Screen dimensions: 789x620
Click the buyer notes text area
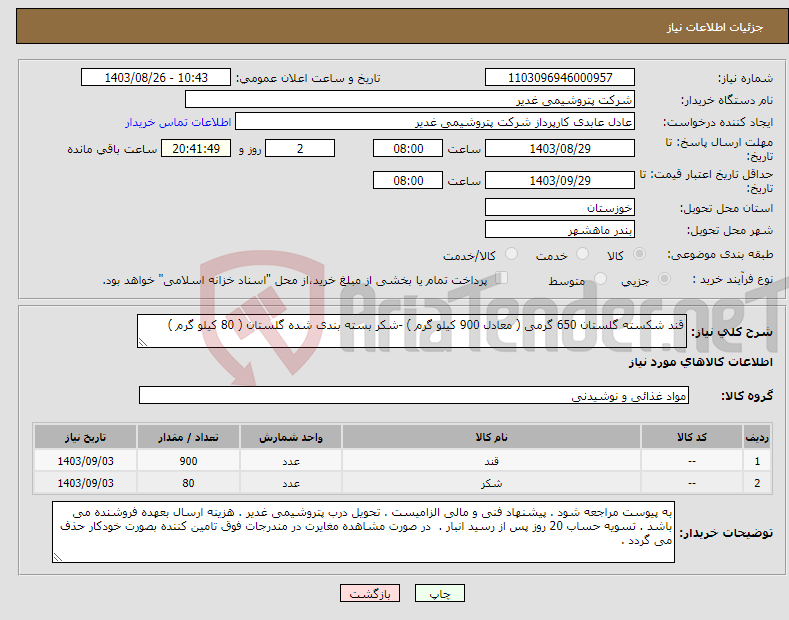click(x=363, y=532)
